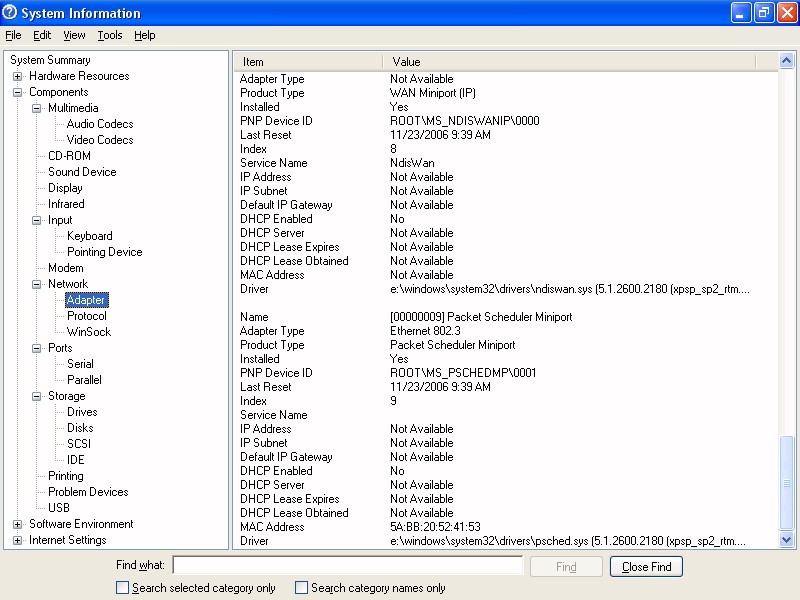Expand the Hardware Resources tree node
This screenshot has height=600, width=800.
click(18, 76)
